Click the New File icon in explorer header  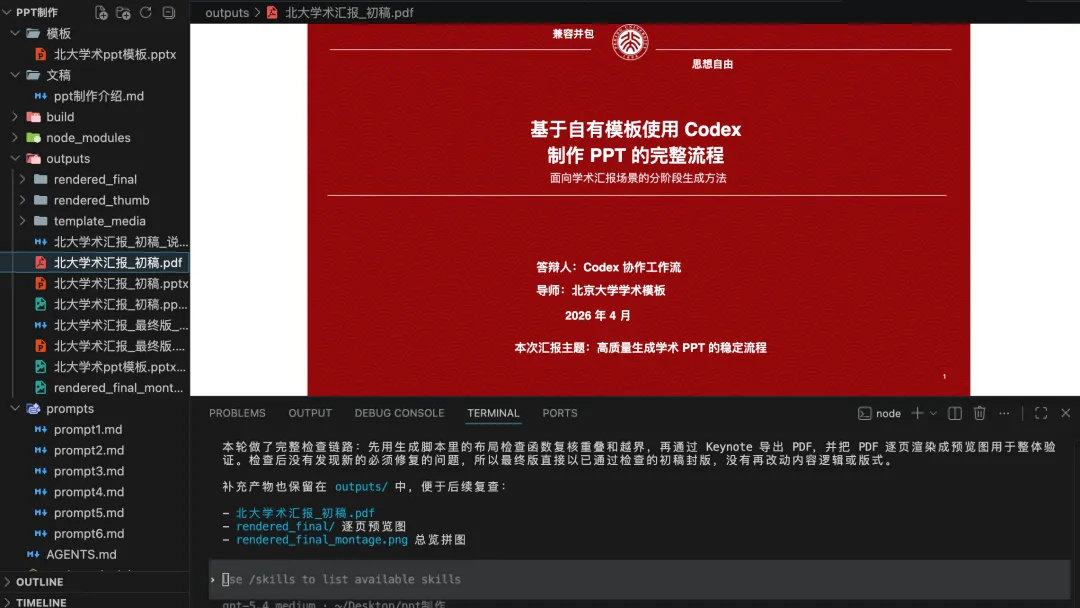[x=101, y=12]
